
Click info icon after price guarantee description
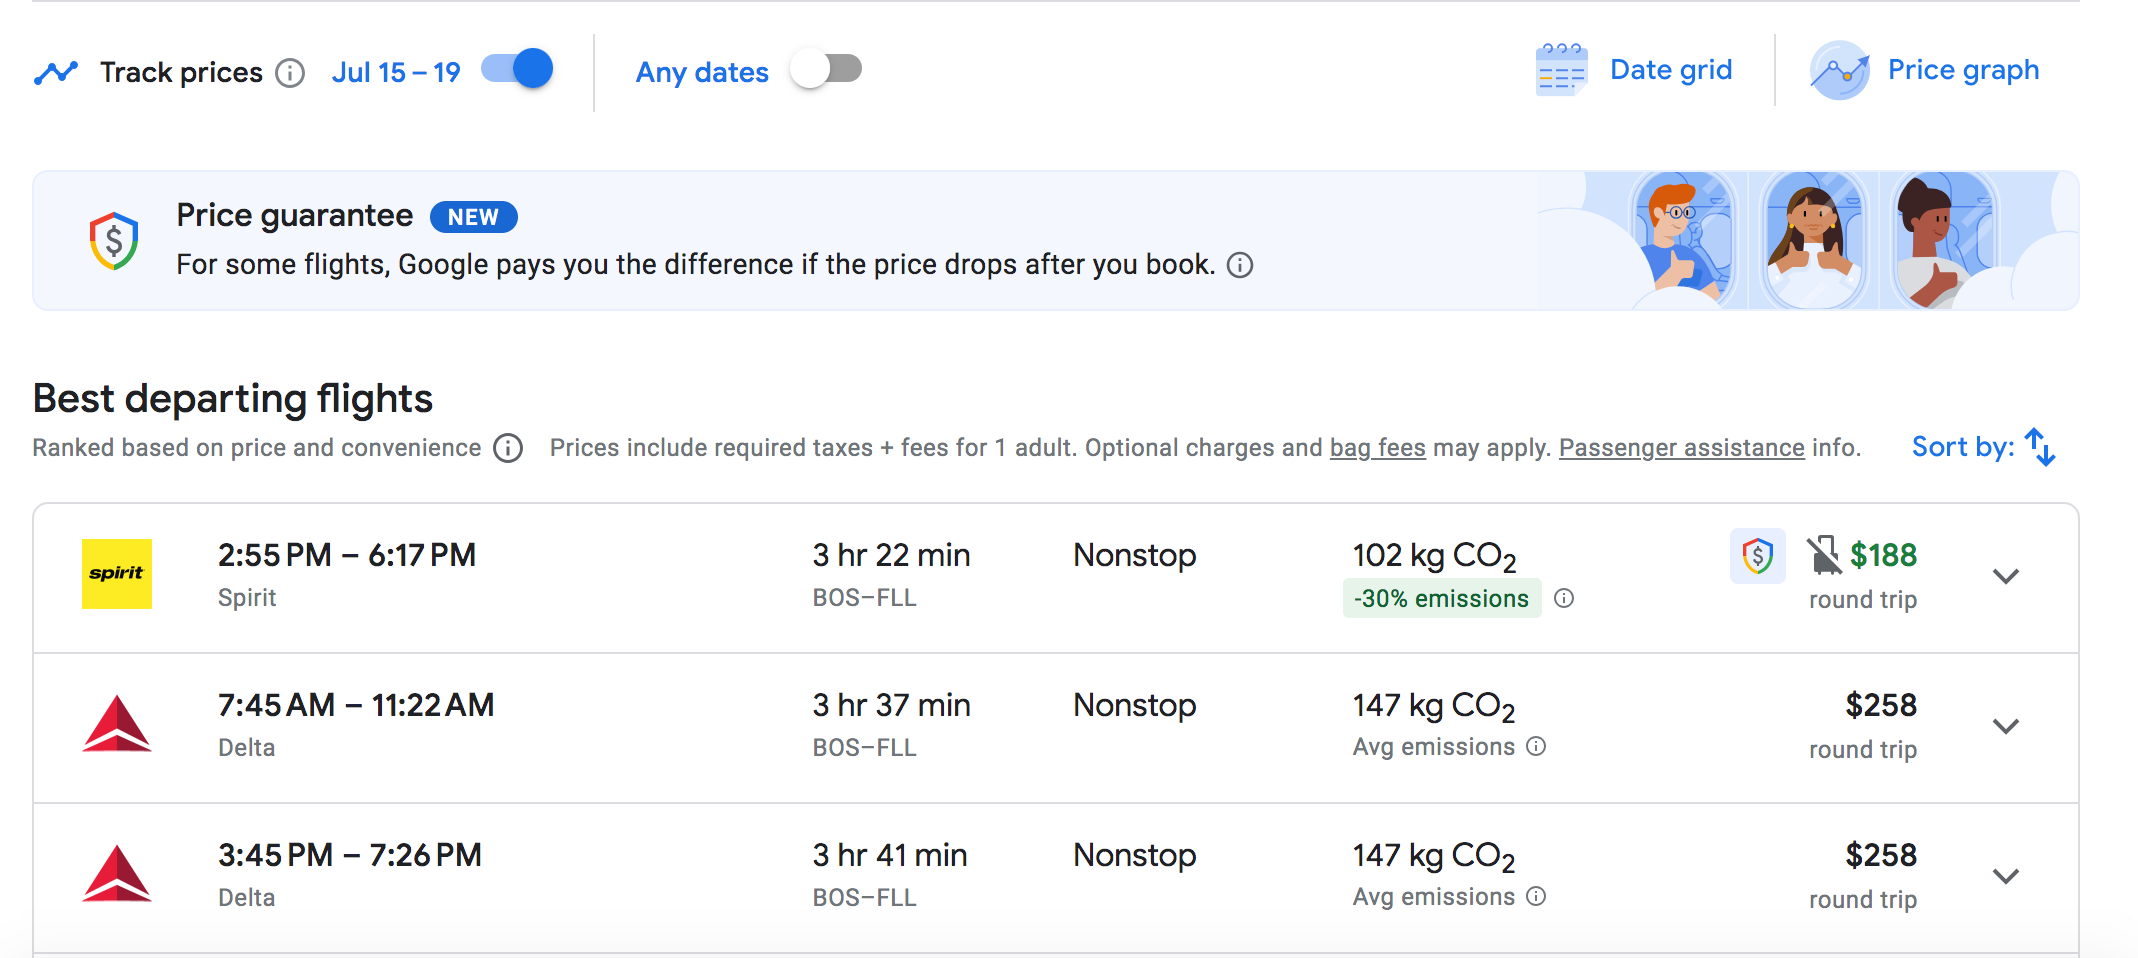pyautogui.click(x=1240, y=265)
